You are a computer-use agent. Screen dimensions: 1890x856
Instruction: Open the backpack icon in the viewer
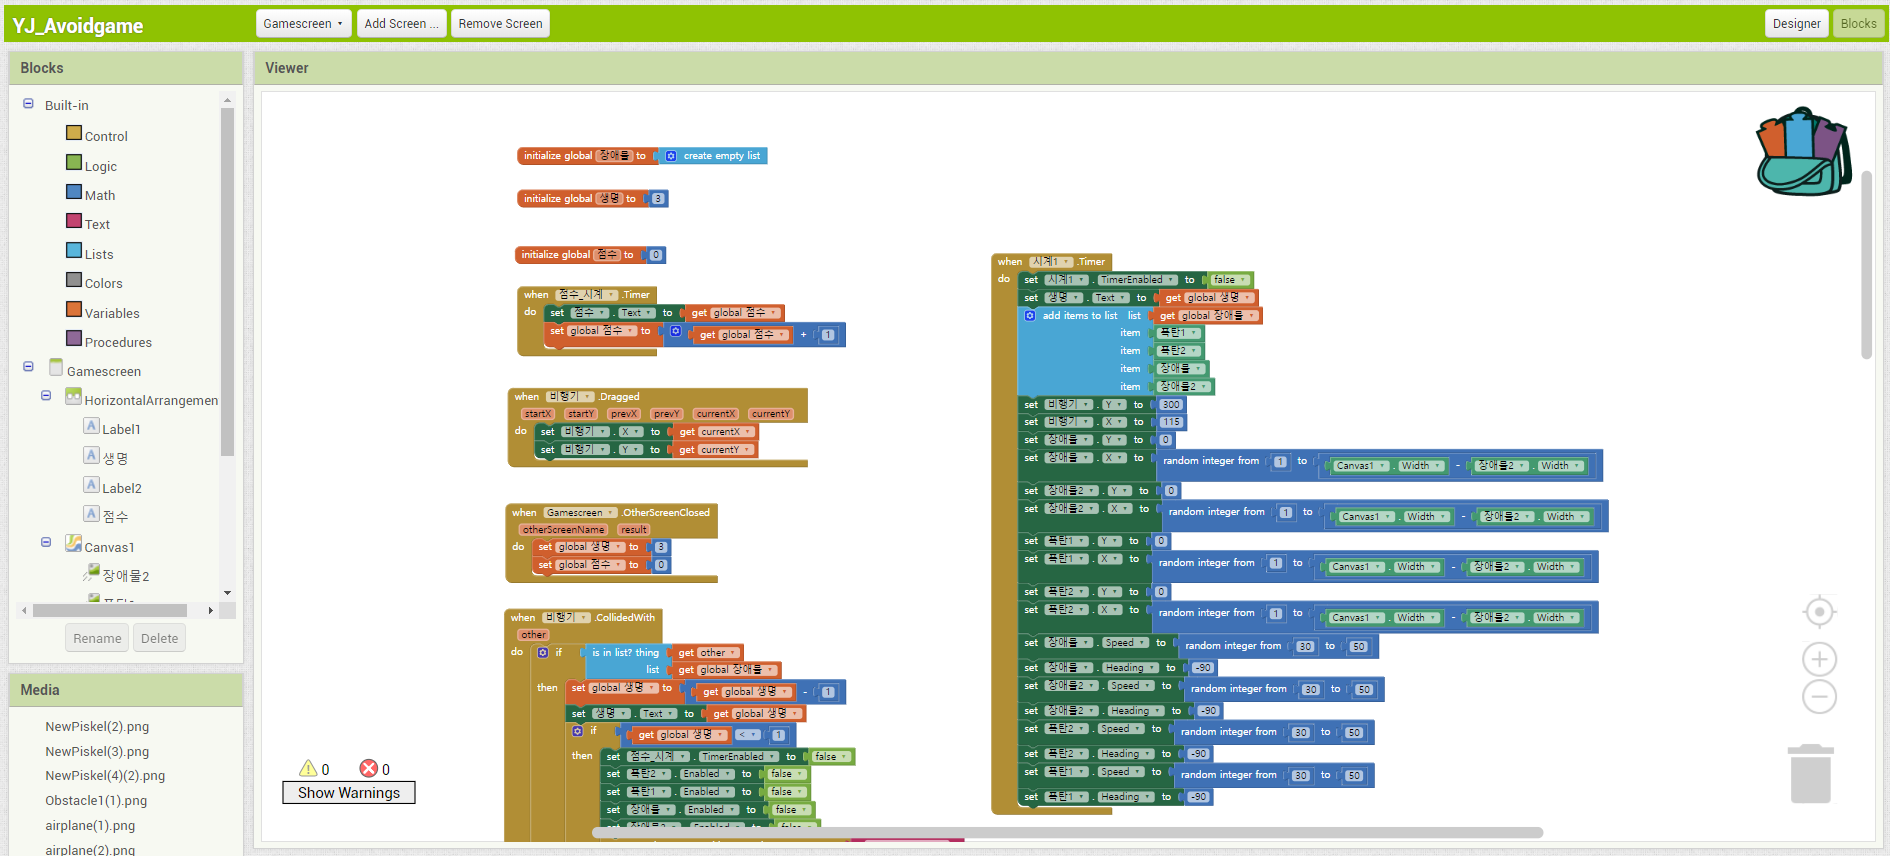1803,151
